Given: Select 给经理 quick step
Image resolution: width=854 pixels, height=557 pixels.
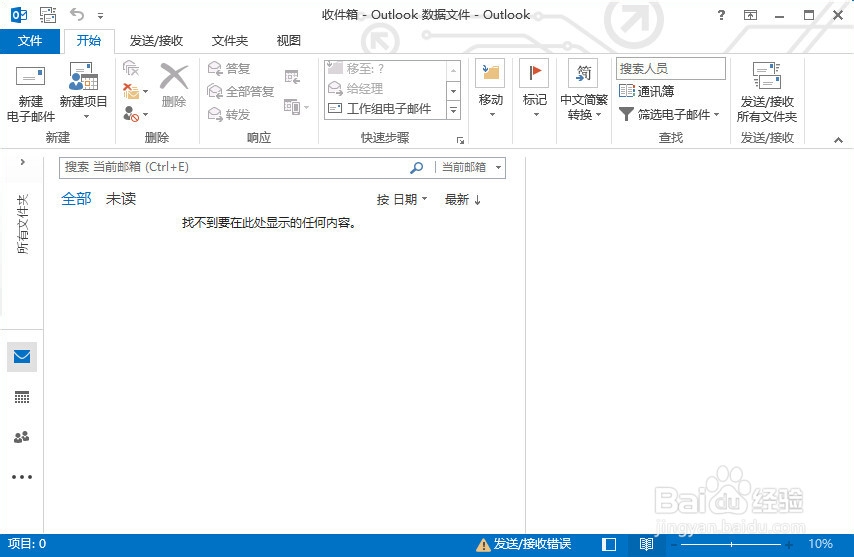Looking at the screenshot, I should (x=385, y=88).
